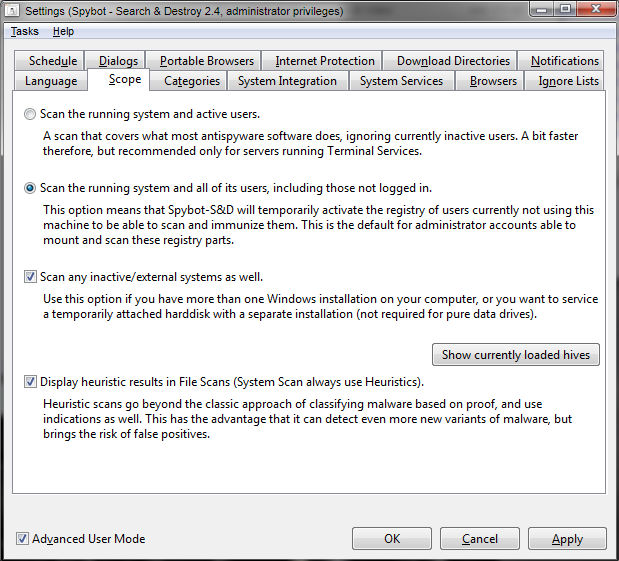Image resolution: width=619 pixels, height=561 pixels.
Task: Close the Settings window
Action: click(596, 9)
